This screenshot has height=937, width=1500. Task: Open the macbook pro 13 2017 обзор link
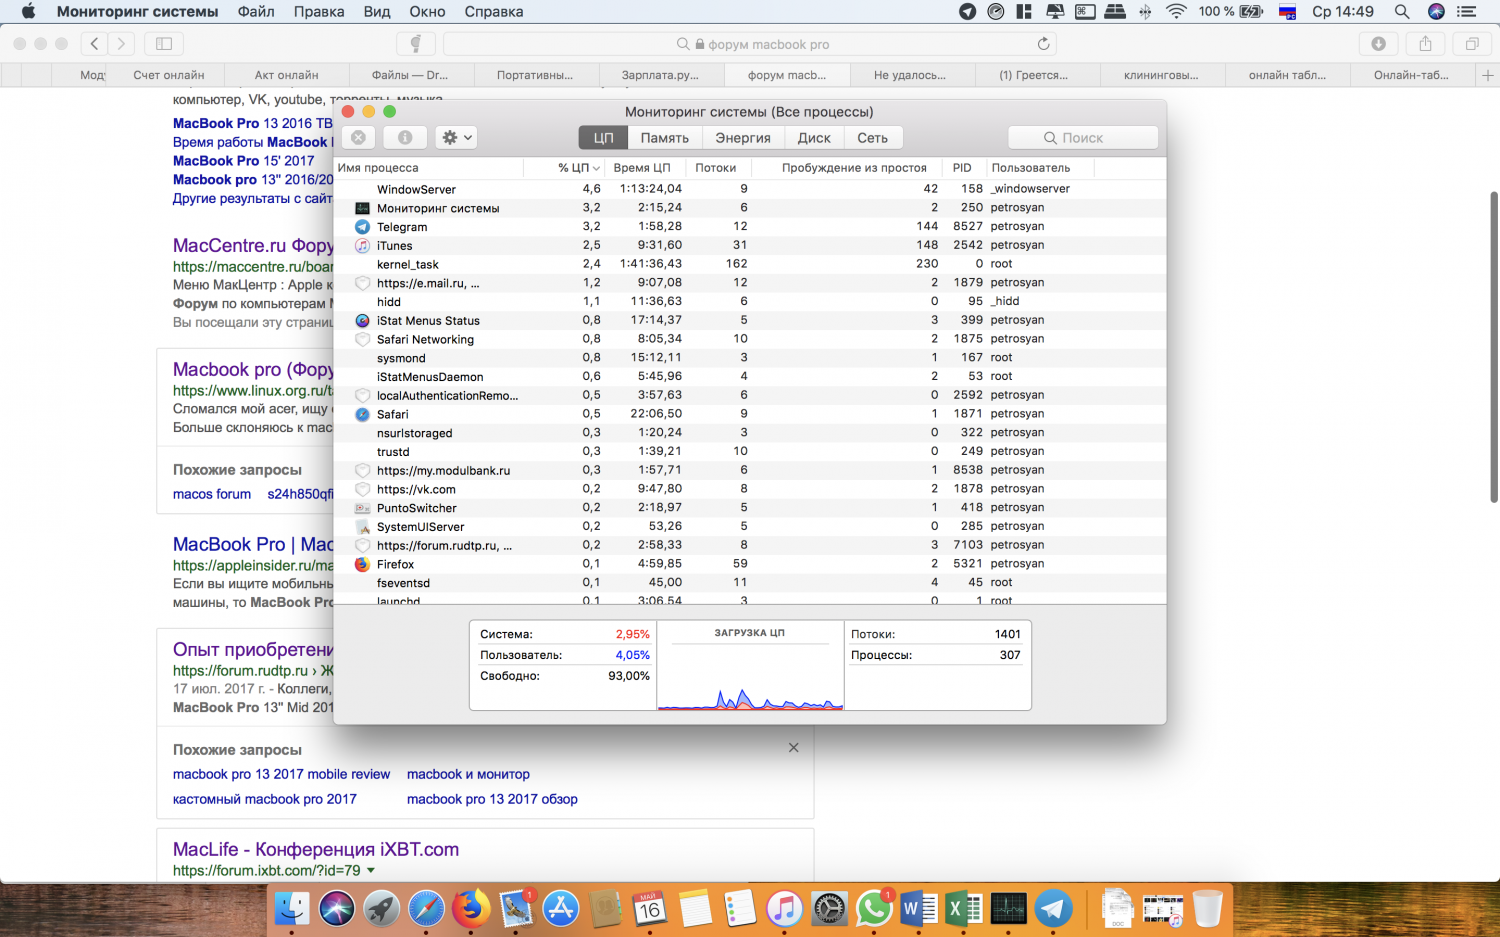[492, 799]
